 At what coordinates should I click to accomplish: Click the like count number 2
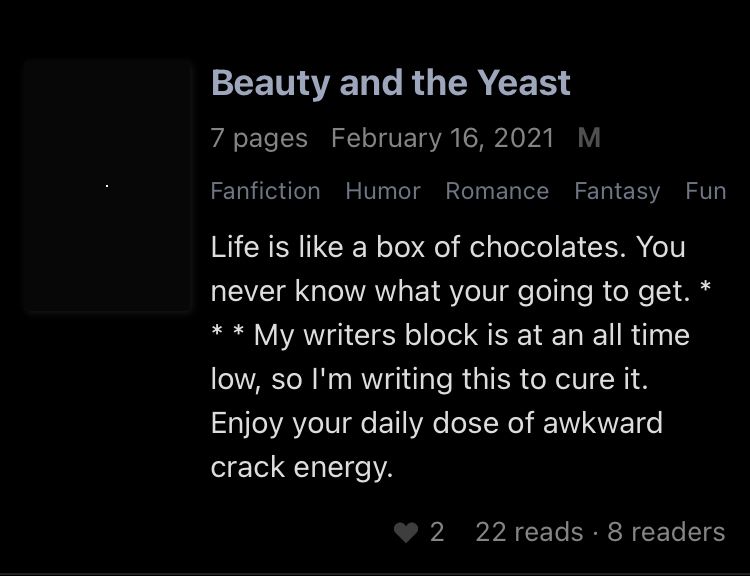click(437, 532)
